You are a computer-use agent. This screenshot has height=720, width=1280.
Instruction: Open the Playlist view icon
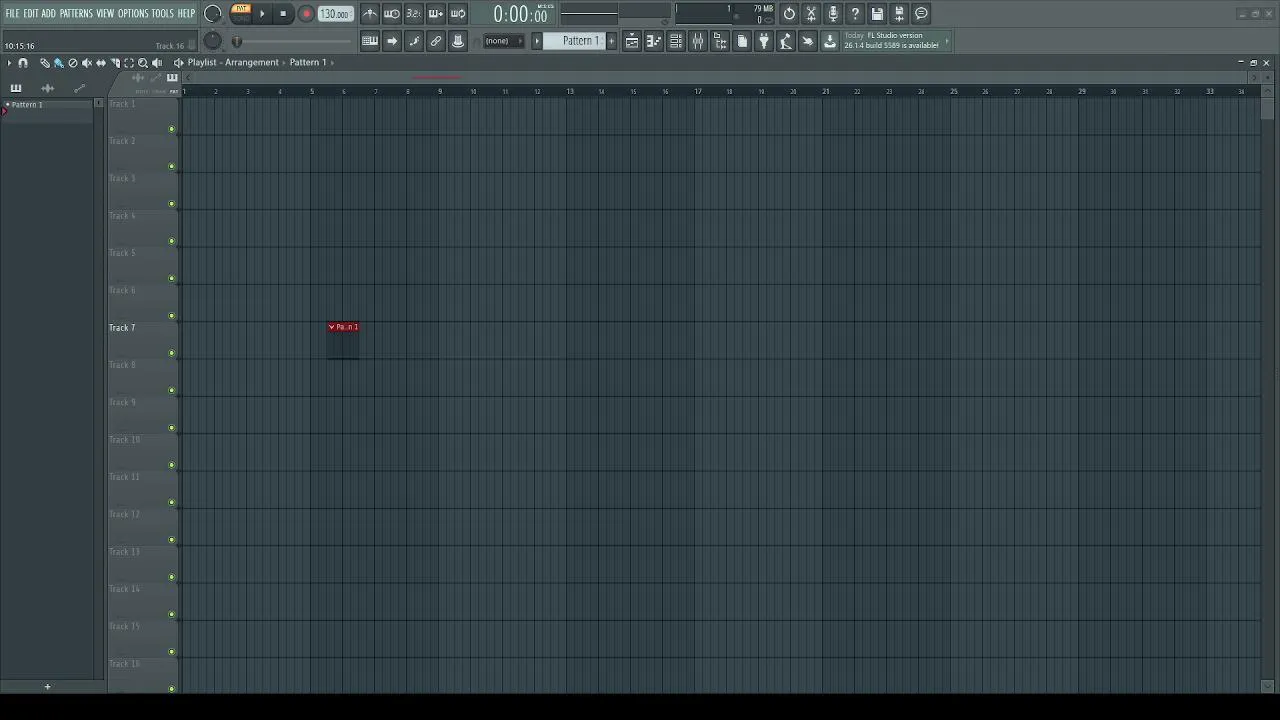point(632,41)
